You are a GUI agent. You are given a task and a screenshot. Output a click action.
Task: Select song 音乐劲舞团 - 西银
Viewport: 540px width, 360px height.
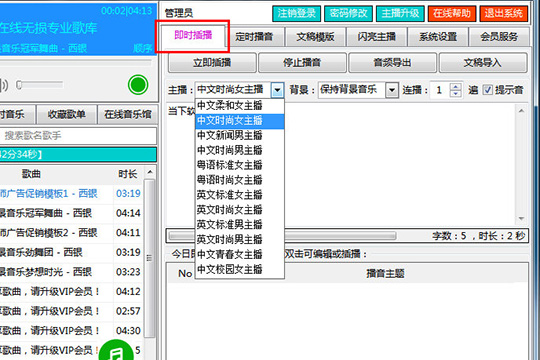click(72, 253)
